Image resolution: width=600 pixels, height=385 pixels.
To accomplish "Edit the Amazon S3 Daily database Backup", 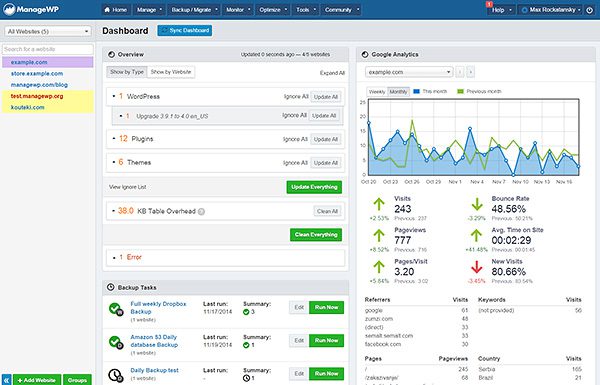I will [299, 341].
